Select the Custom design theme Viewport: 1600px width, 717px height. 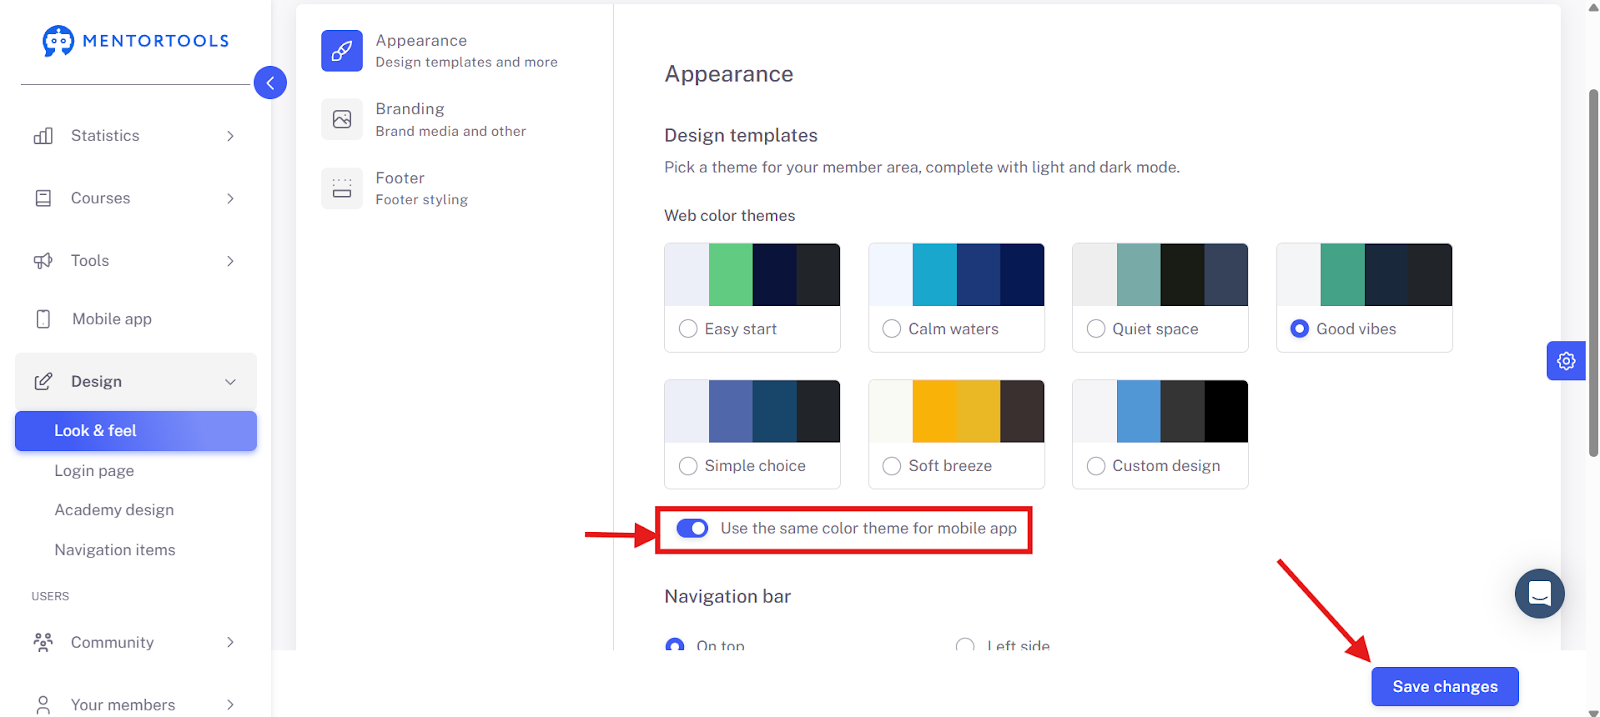pyautogui.click(x=1096, y=466)
